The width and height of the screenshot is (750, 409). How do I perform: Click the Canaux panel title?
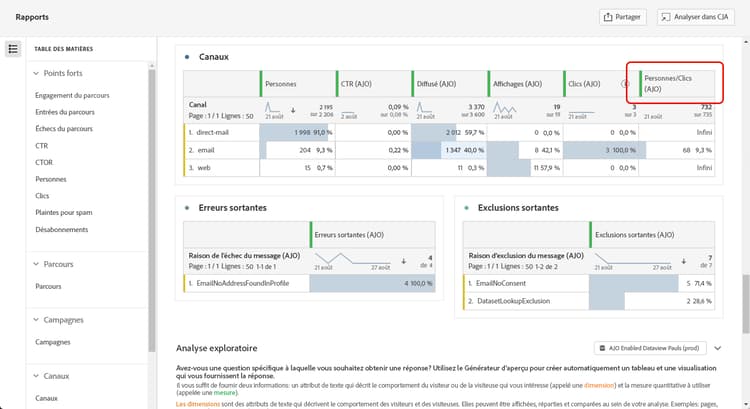pos(214,57)
